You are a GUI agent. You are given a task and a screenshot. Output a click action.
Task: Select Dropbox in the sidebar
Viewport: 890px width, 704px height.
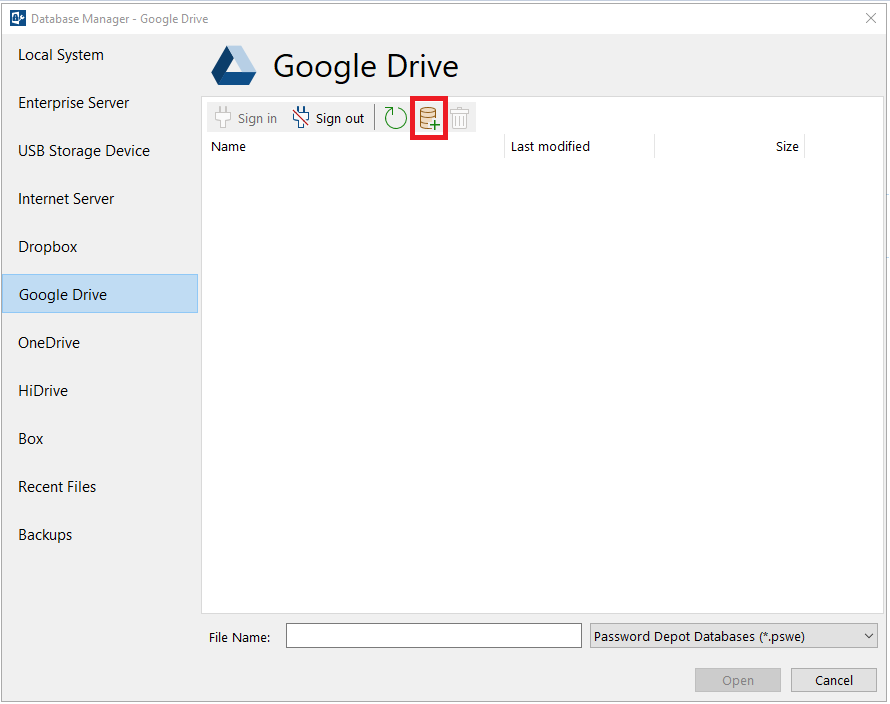[x=48, y=247]
